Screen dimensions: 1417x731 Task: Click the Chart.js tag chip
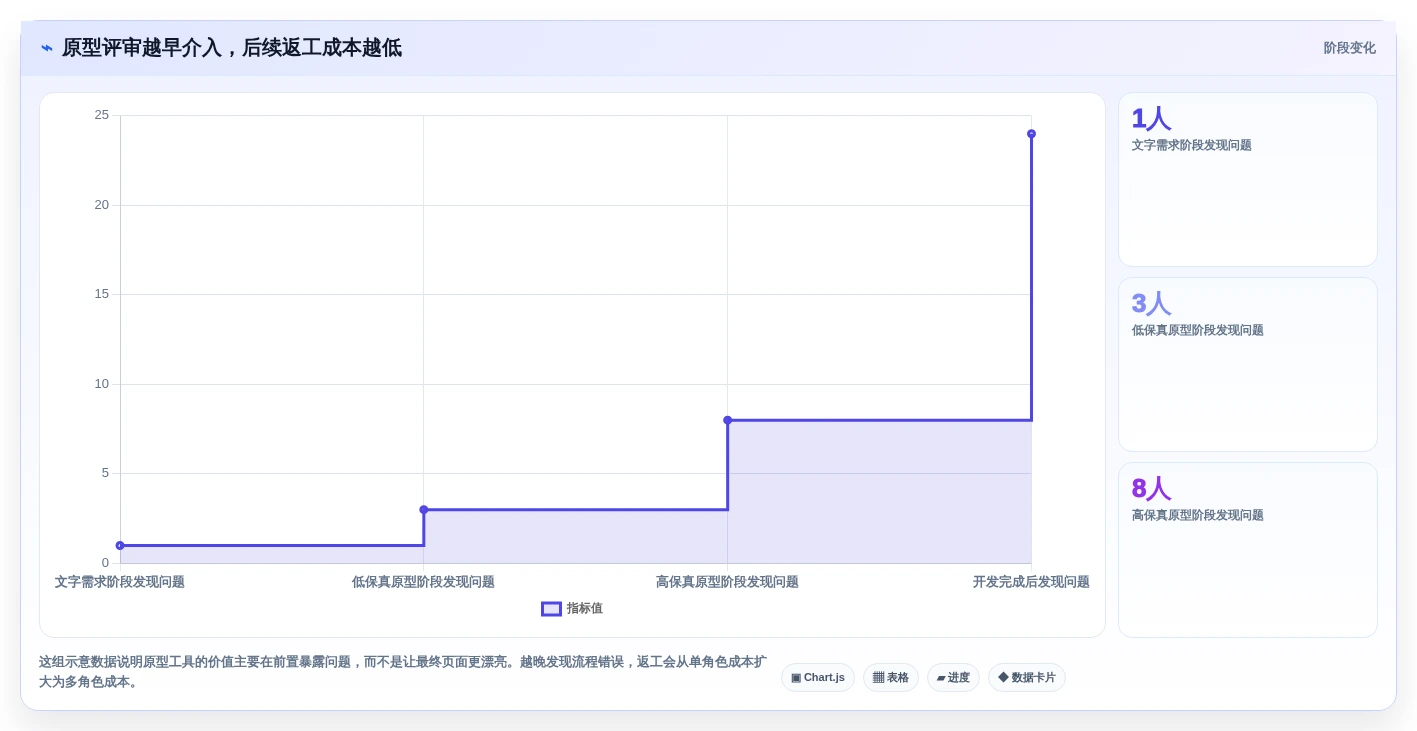tap(818, 677)
